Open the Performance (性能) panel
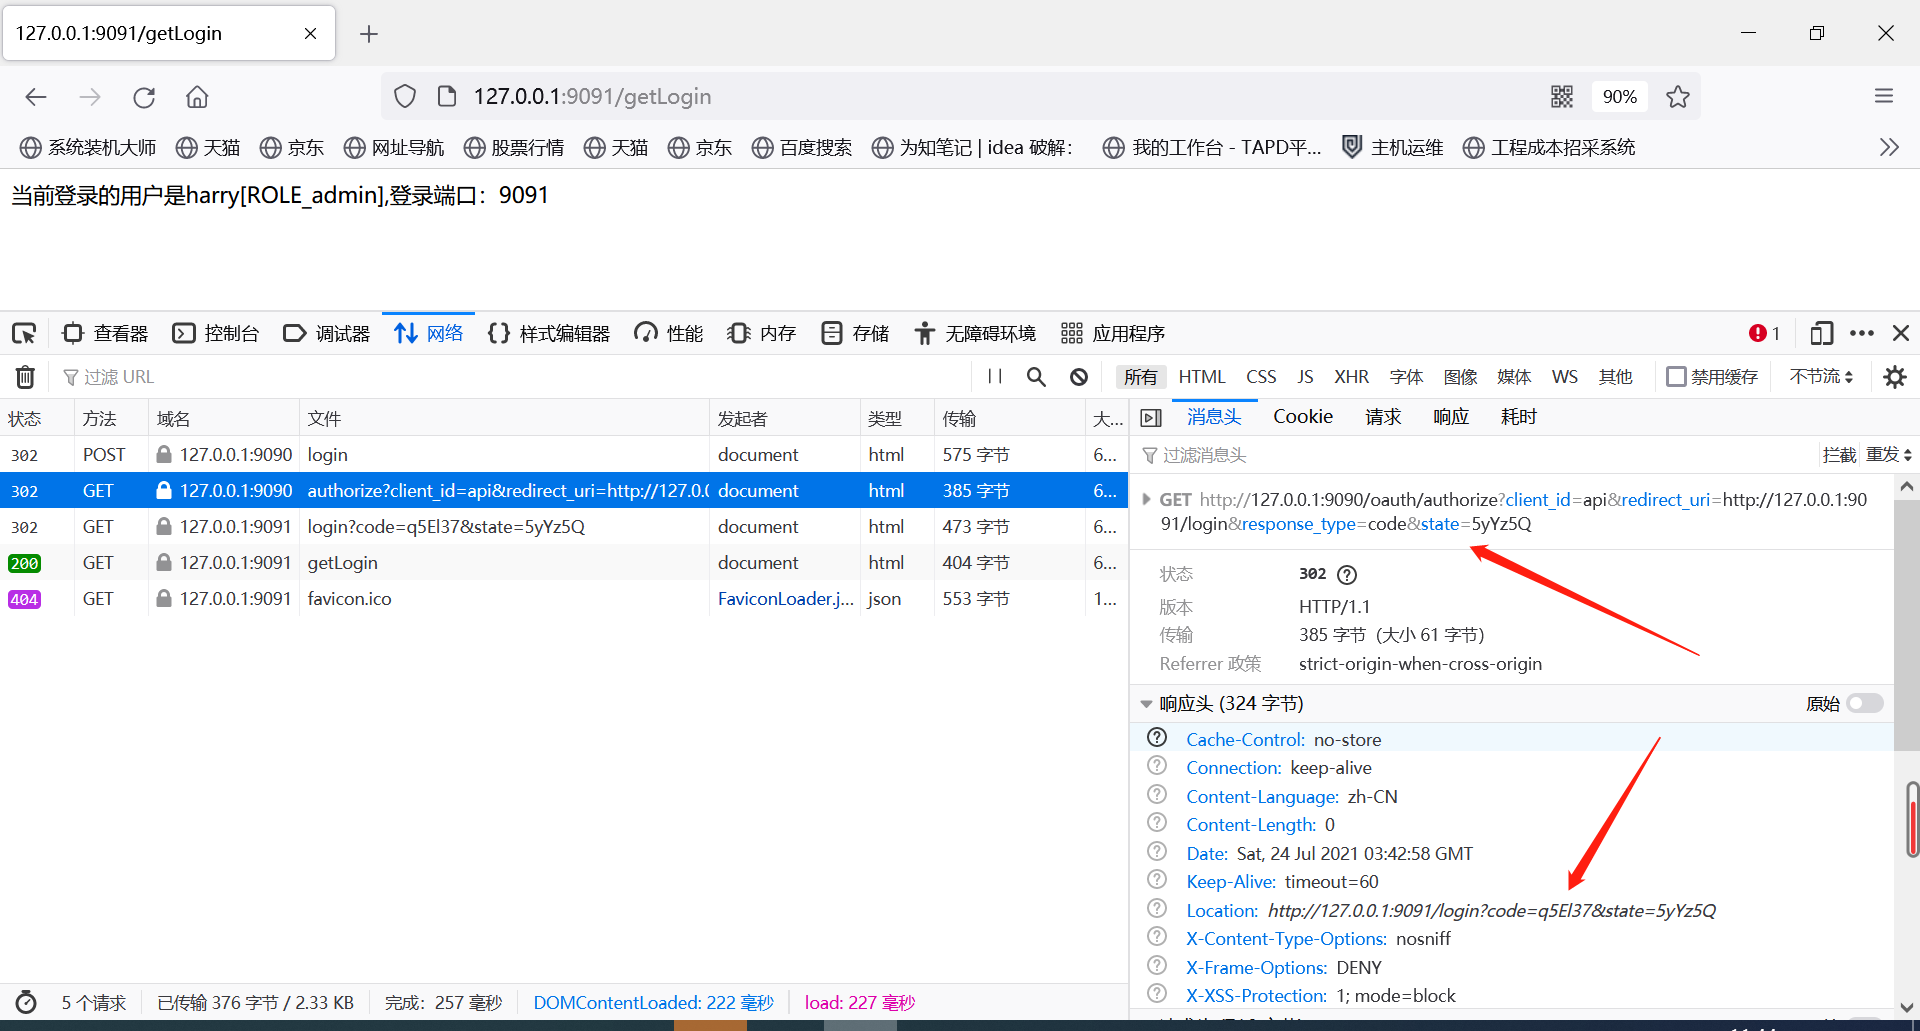Screen dimensions: 1920x1031 (x=669, y=333)
